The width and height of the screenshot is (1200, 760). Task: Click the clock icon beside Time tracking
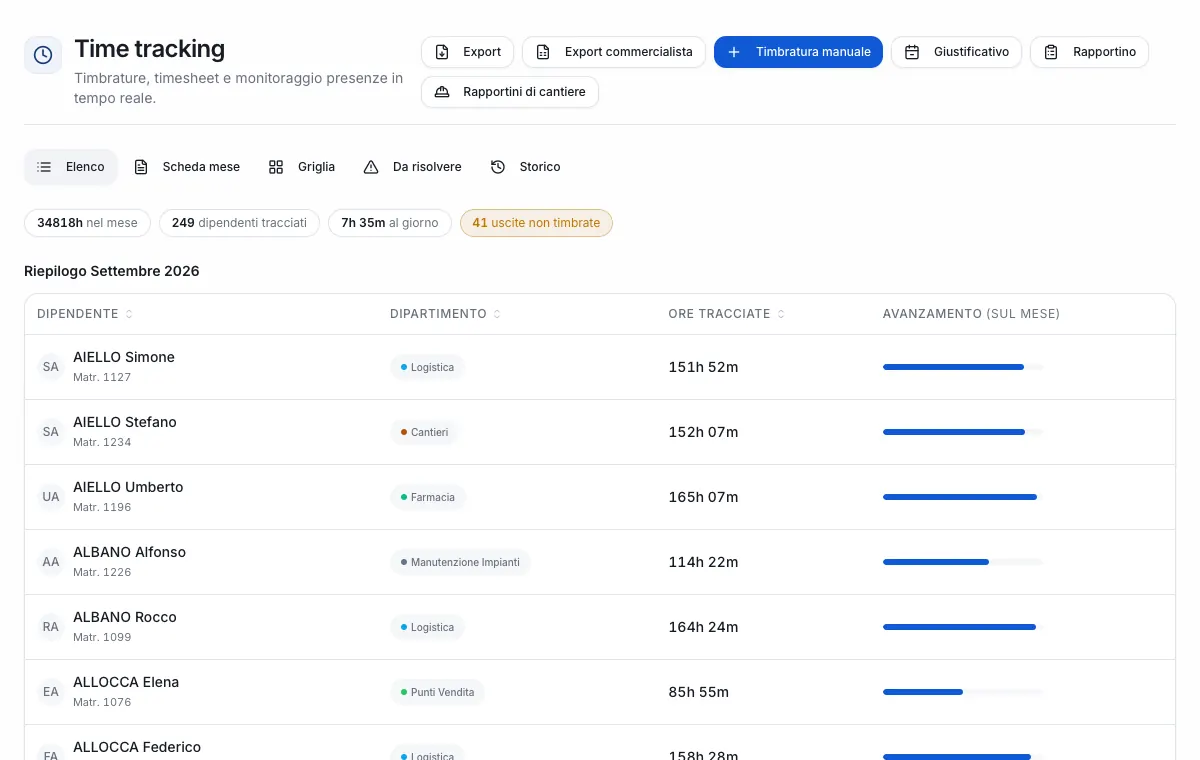(43, 55)
